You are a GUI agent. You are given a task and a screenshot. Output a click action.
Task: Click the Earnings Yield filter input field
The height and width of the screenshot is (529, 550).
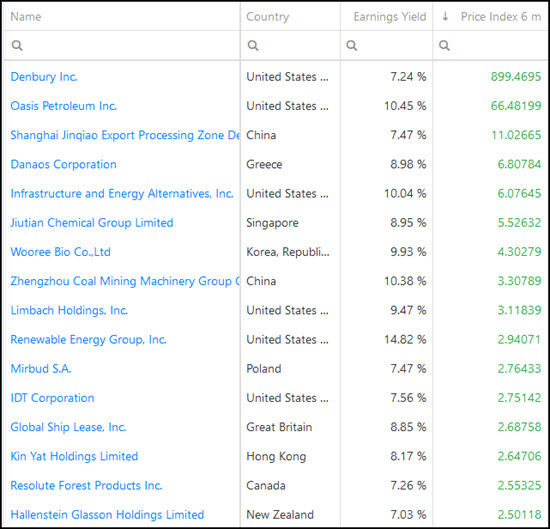pos(387,45)
